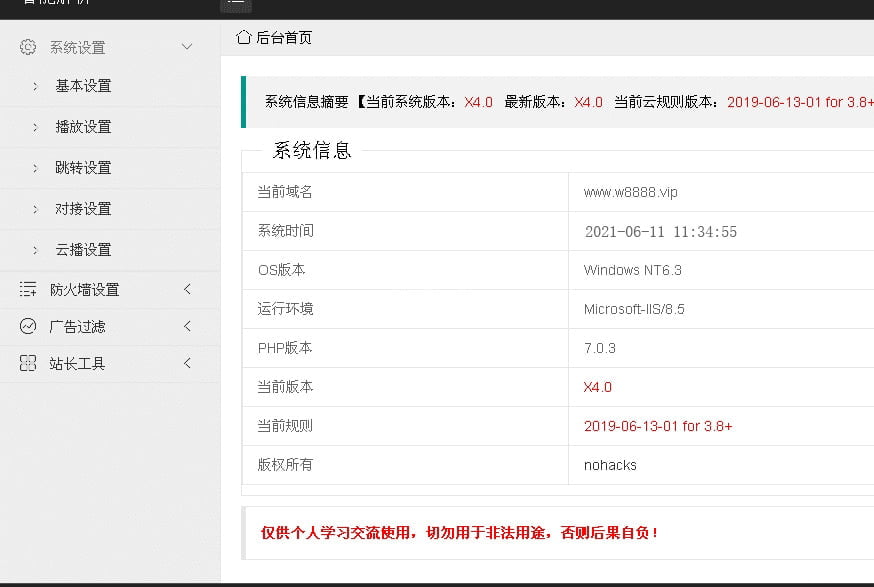Click the cloud rule version in summary bar
Screen dimensions: 874x587
(x=799, y=102)
